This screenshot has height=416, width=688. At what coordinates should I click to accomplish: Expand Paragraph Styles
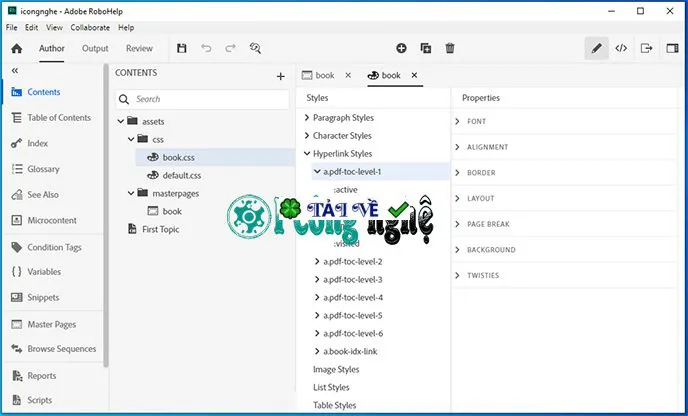tap(307, 118)
